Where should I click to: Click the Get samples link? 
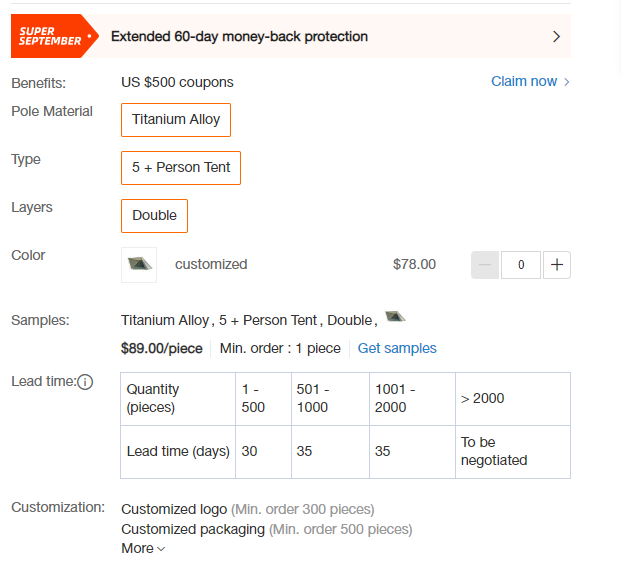pyautogui.click(x=397, y=348)
